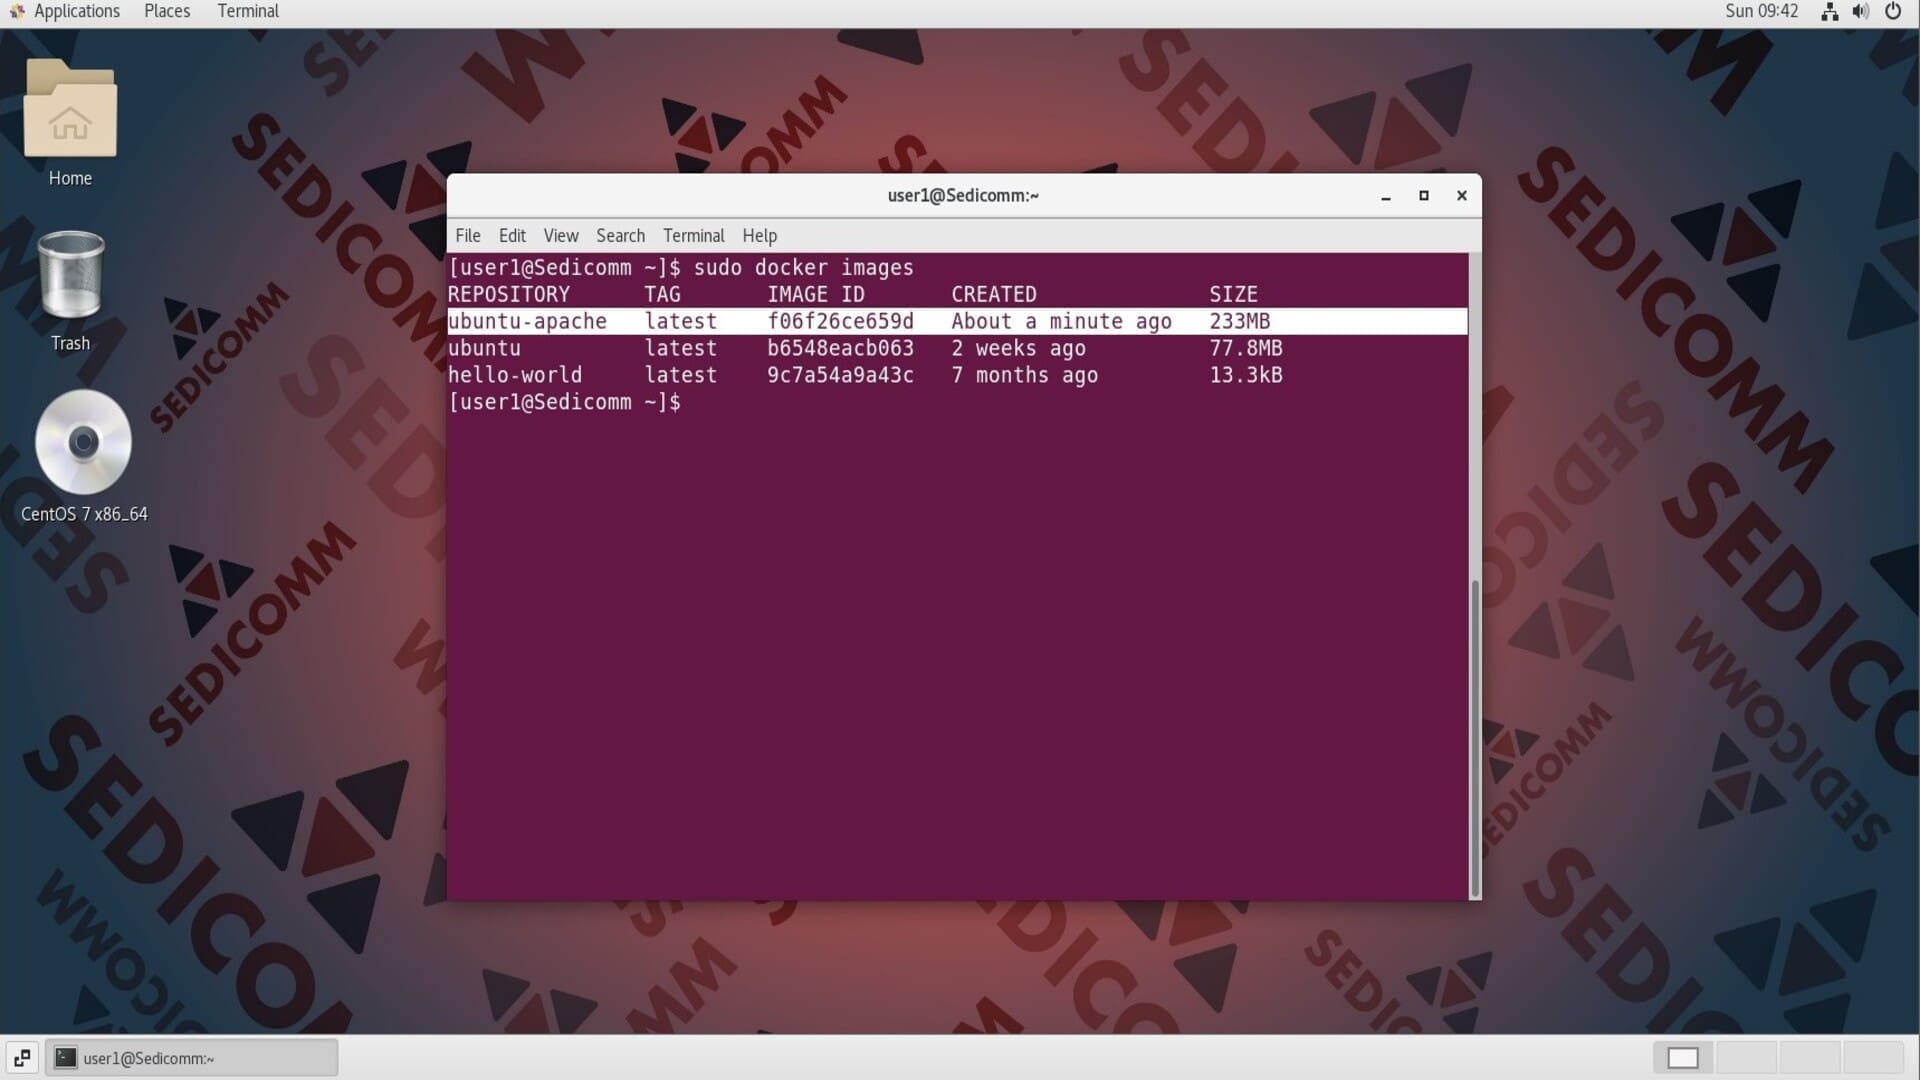
Task: Open the Terminal menu inside the window
Action: 693,235
